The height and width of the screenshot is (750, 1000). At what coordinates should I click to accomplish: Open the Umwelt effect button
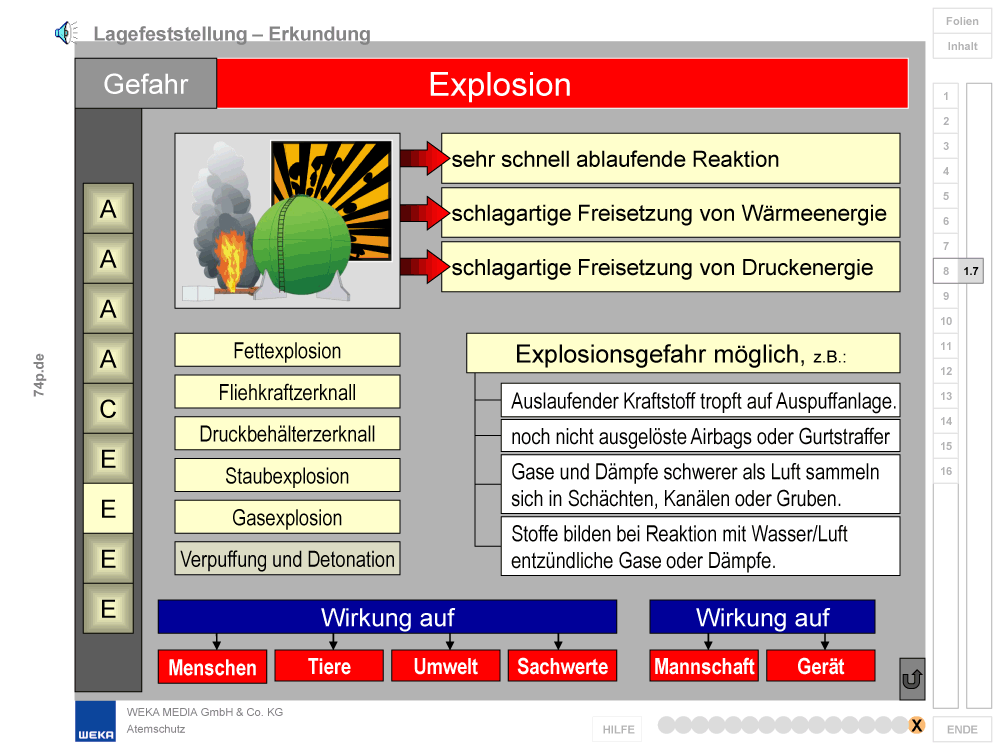click(446, 666)
